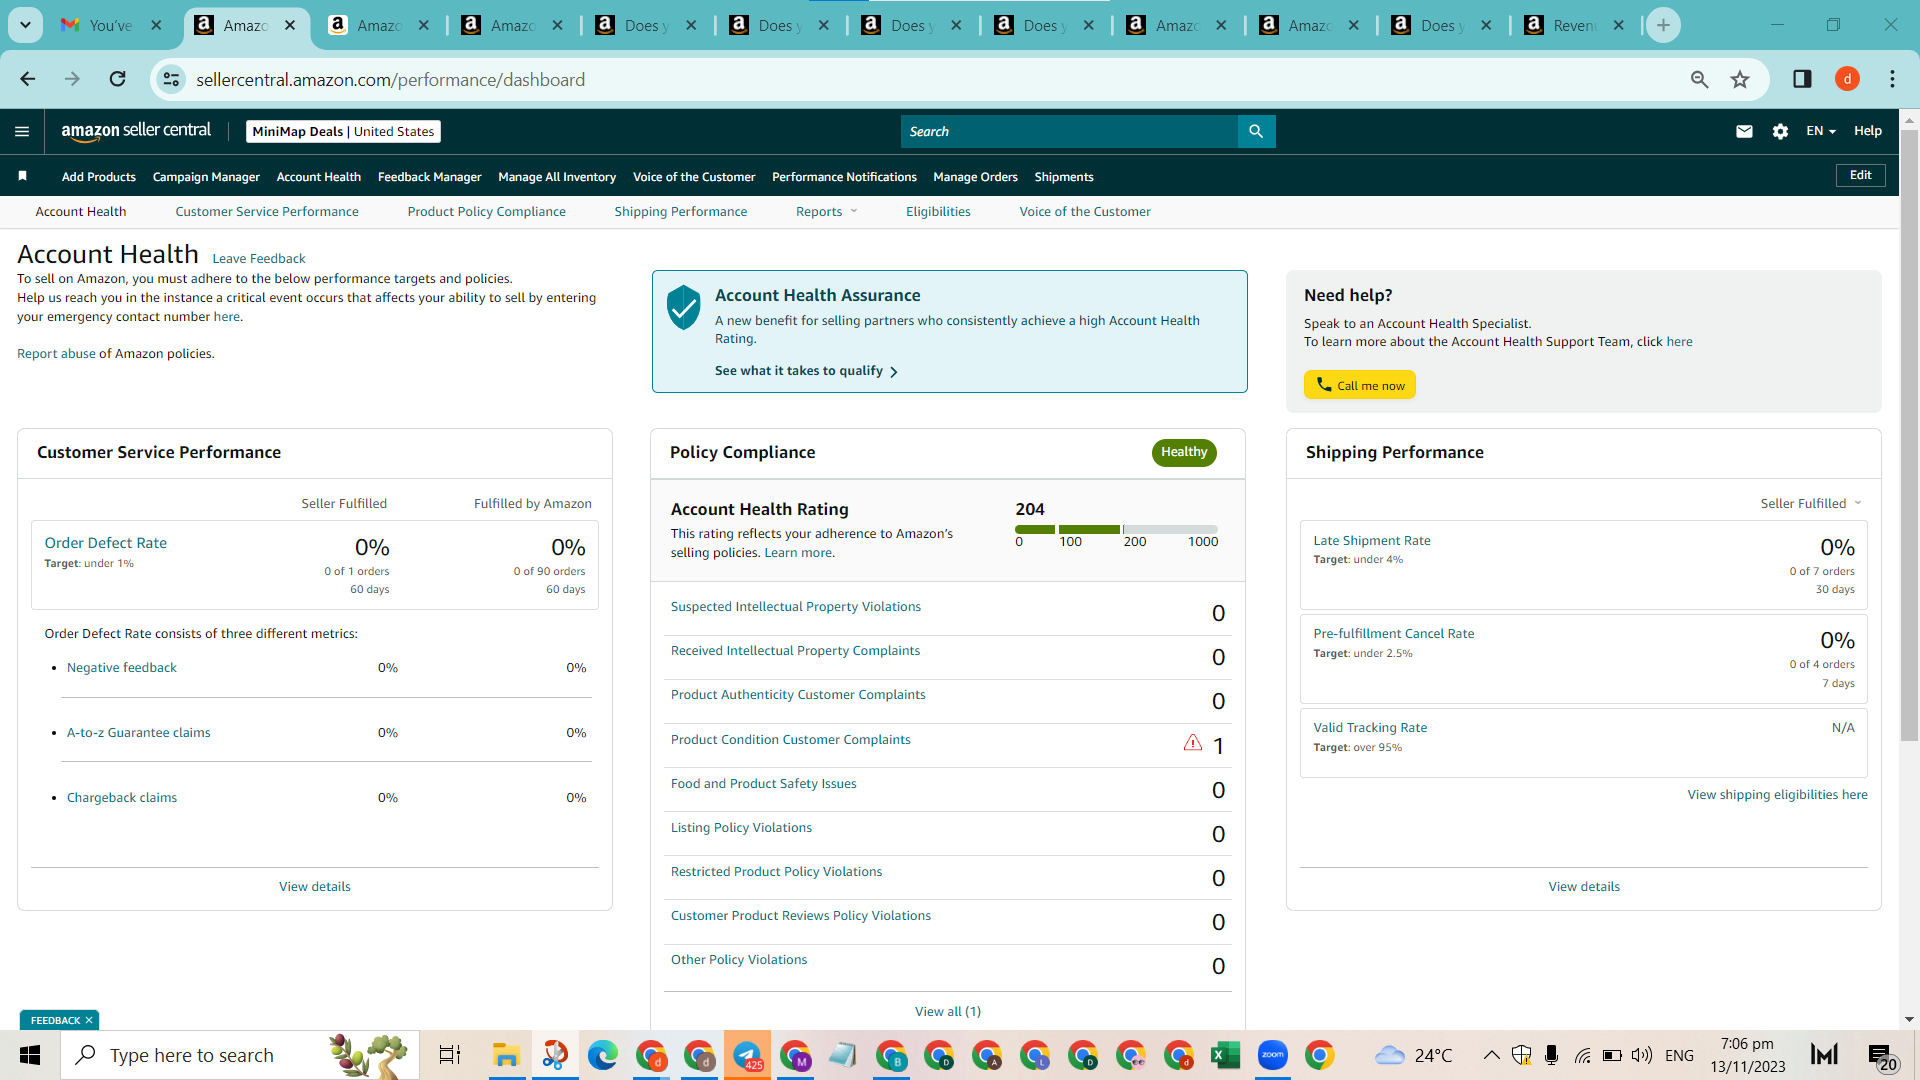The image size is (1920, 1080).
Task: Open the Seller Central hamburger menu
Action: (22, 131)
